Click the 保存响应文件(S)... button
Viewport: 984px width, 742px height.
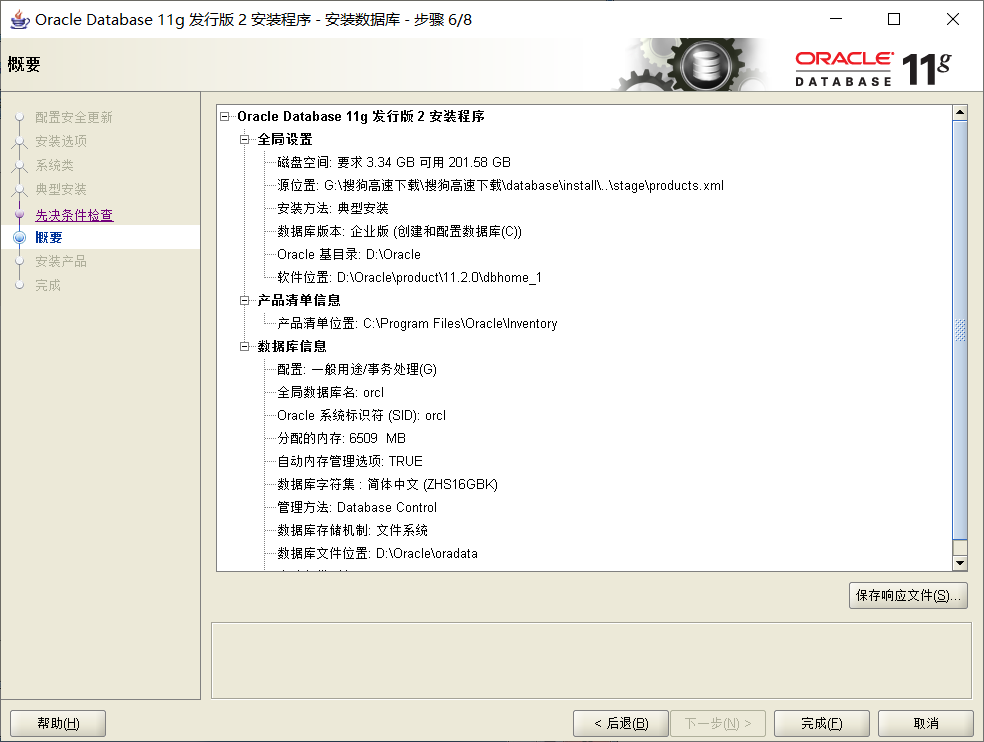point(908,595)
